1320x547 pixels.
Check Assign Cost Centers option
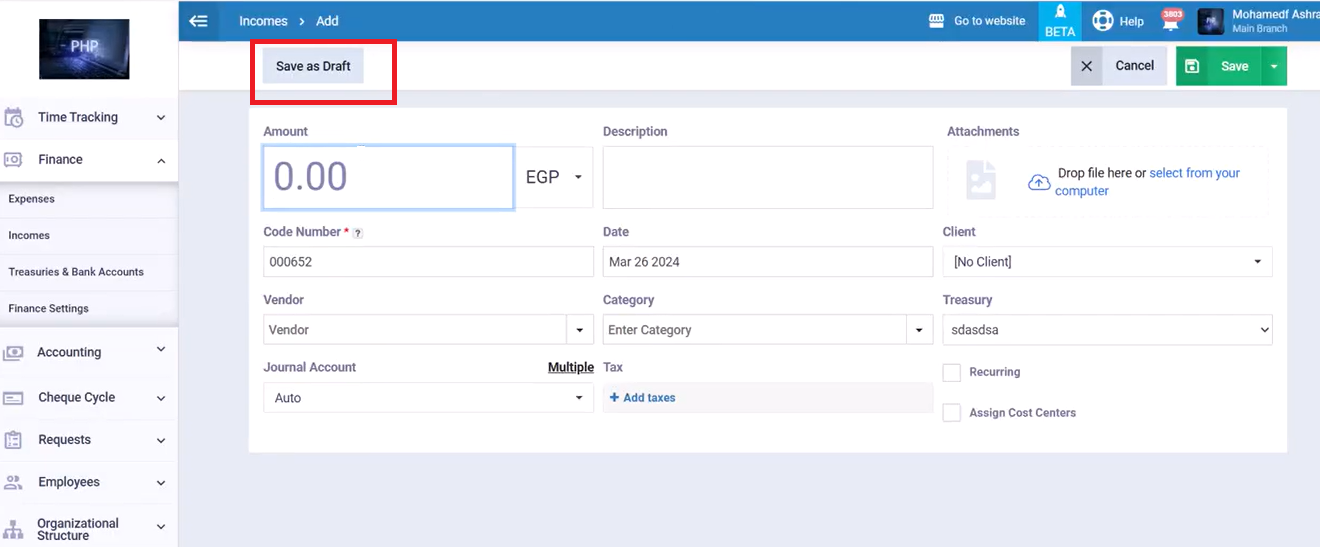click(952, 413)
